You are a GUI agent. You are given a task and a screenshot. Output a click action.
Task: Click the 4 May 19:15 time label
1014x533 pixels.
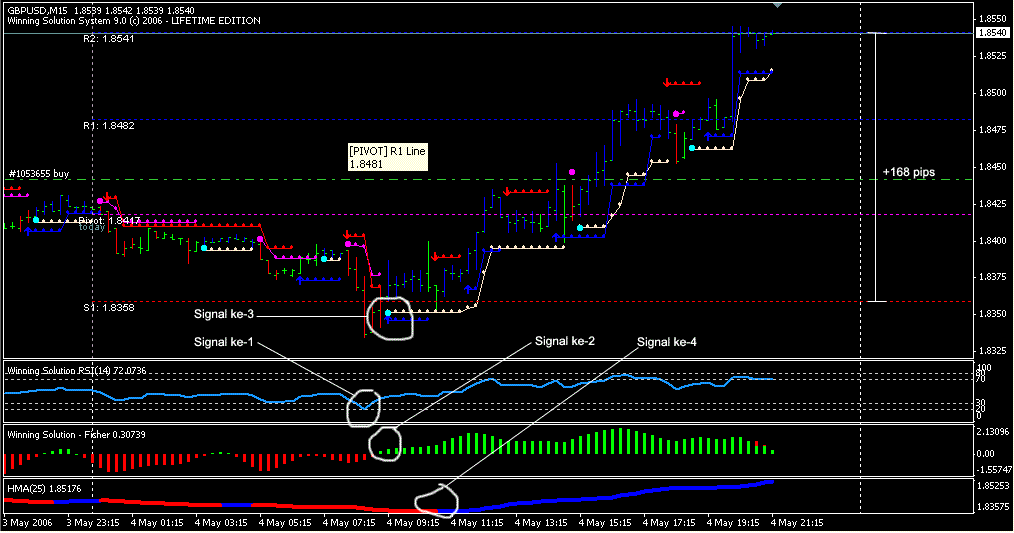point(733,523)
